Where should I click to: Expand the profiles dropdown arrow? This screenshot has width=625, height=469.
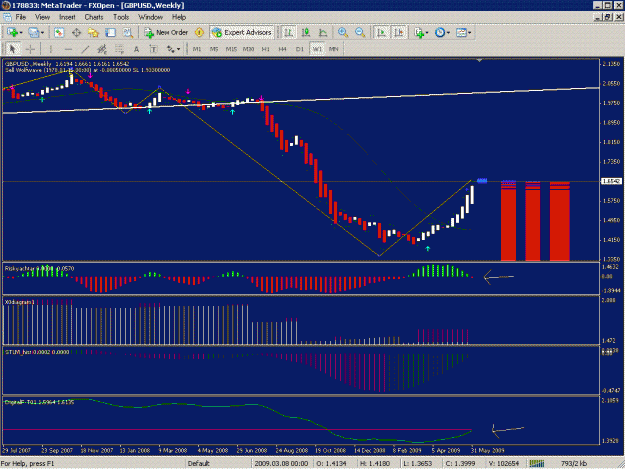coord(42,33)
